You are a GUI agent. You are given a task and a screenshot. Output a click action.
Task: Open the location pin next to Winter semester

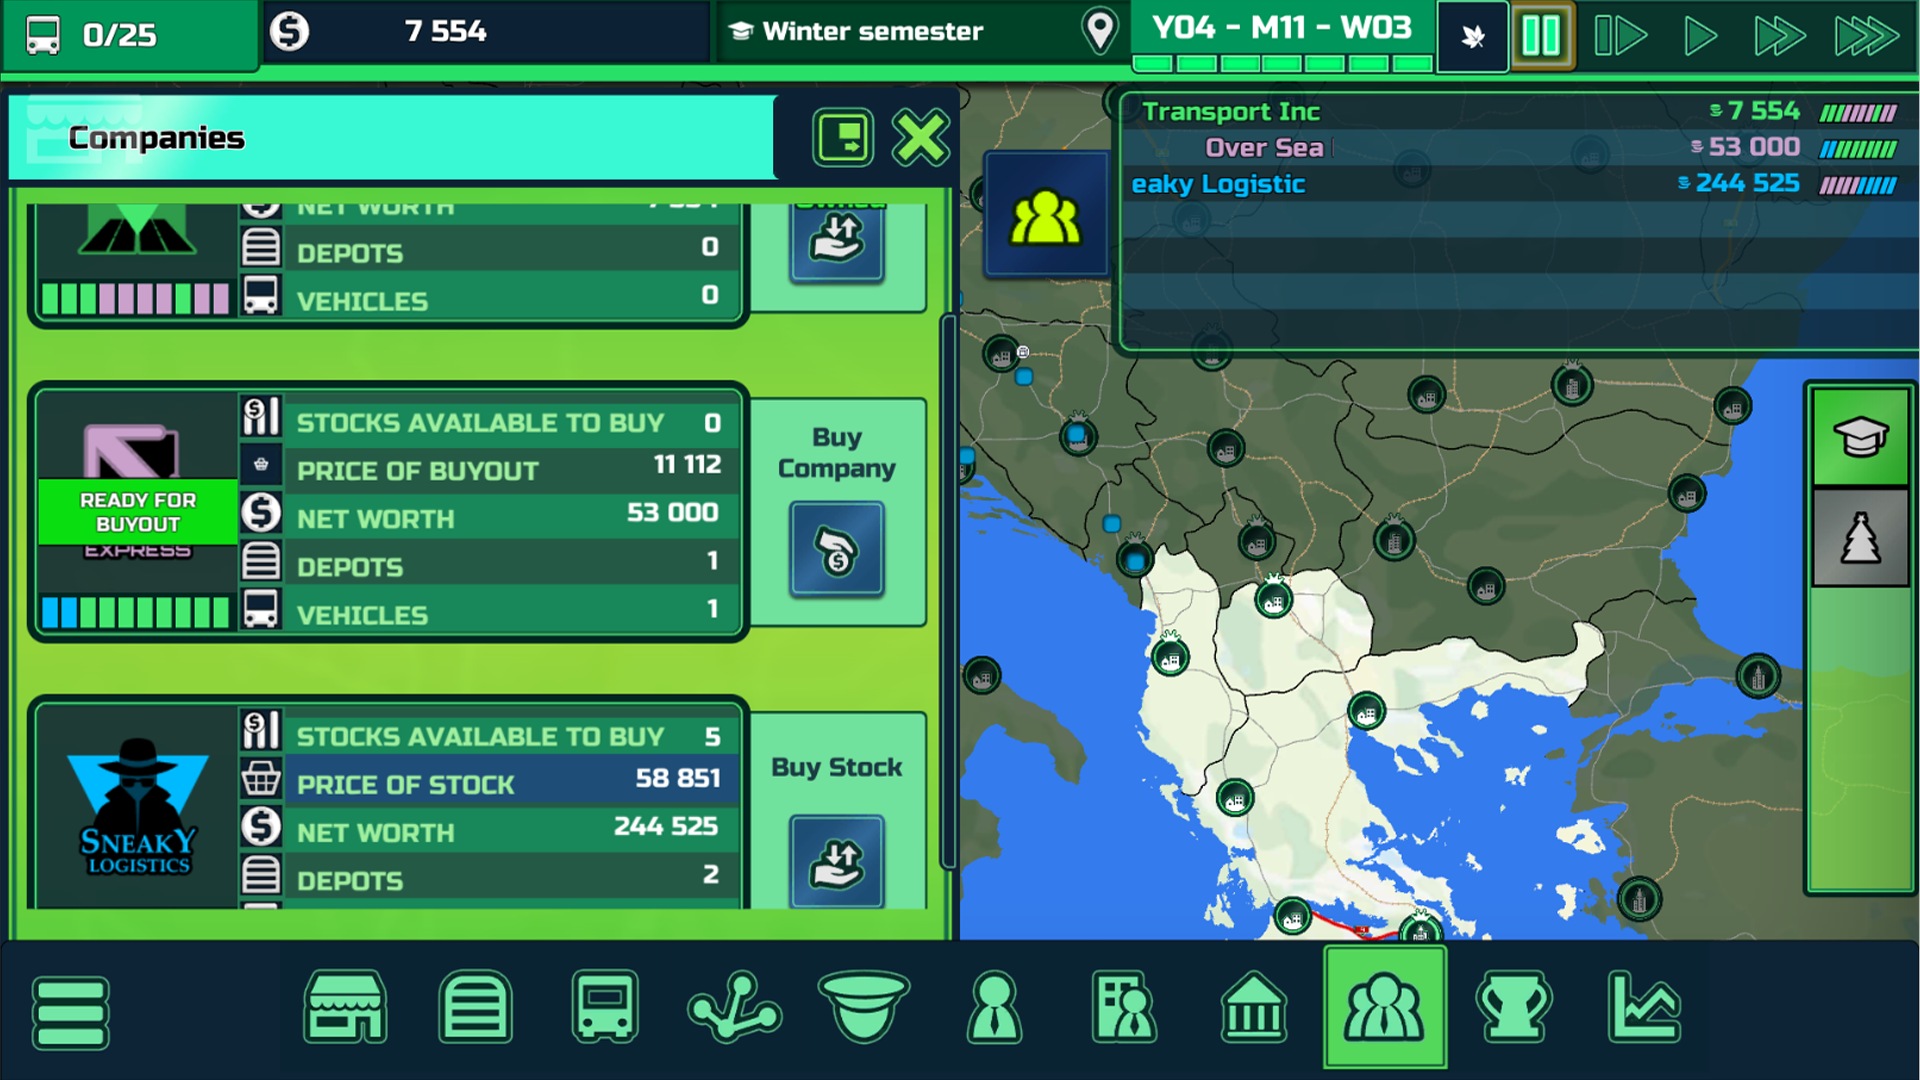[1098, 31]
